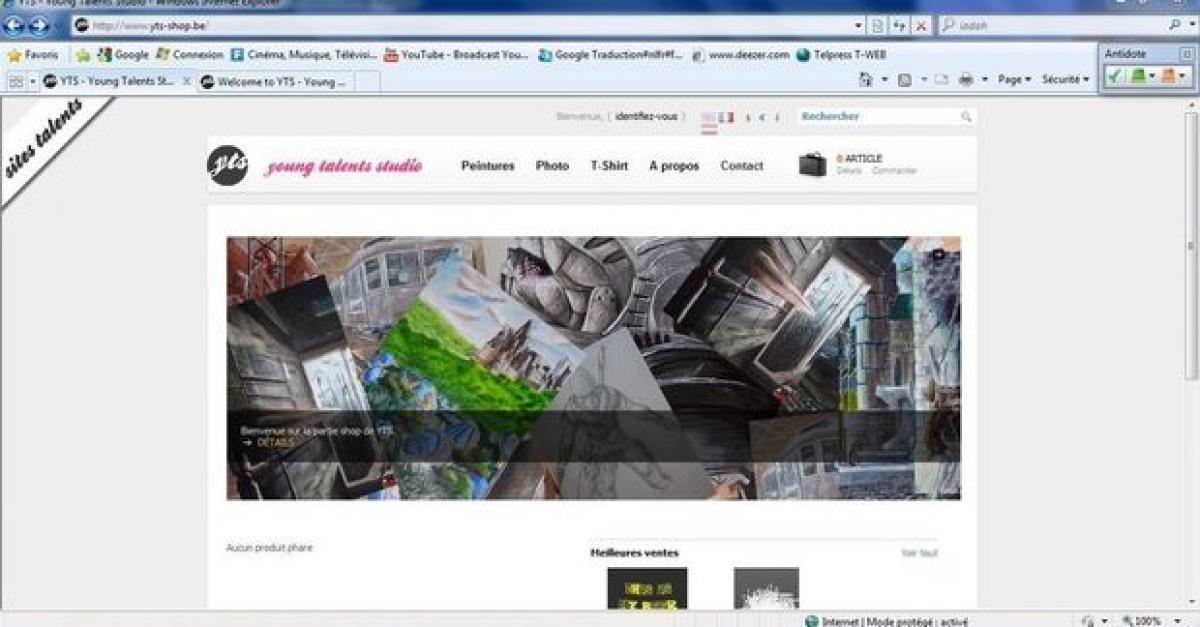The image size is (1200, 627).
Task: Open the Sécurité menu
Action: tap(1066, 80)
